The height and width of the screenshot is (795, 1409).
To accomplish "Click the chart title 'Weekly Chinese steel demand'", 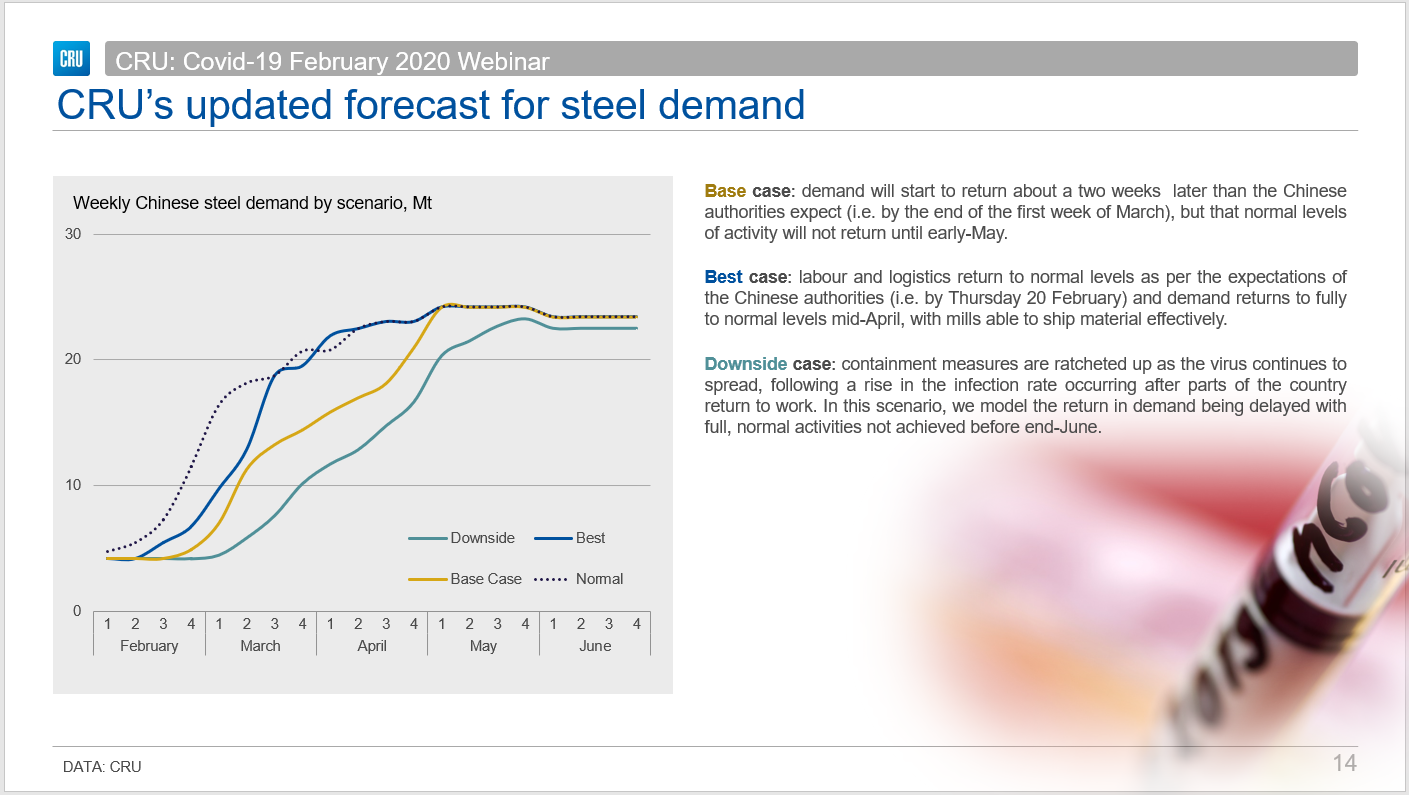I will (x=252, y=203).
